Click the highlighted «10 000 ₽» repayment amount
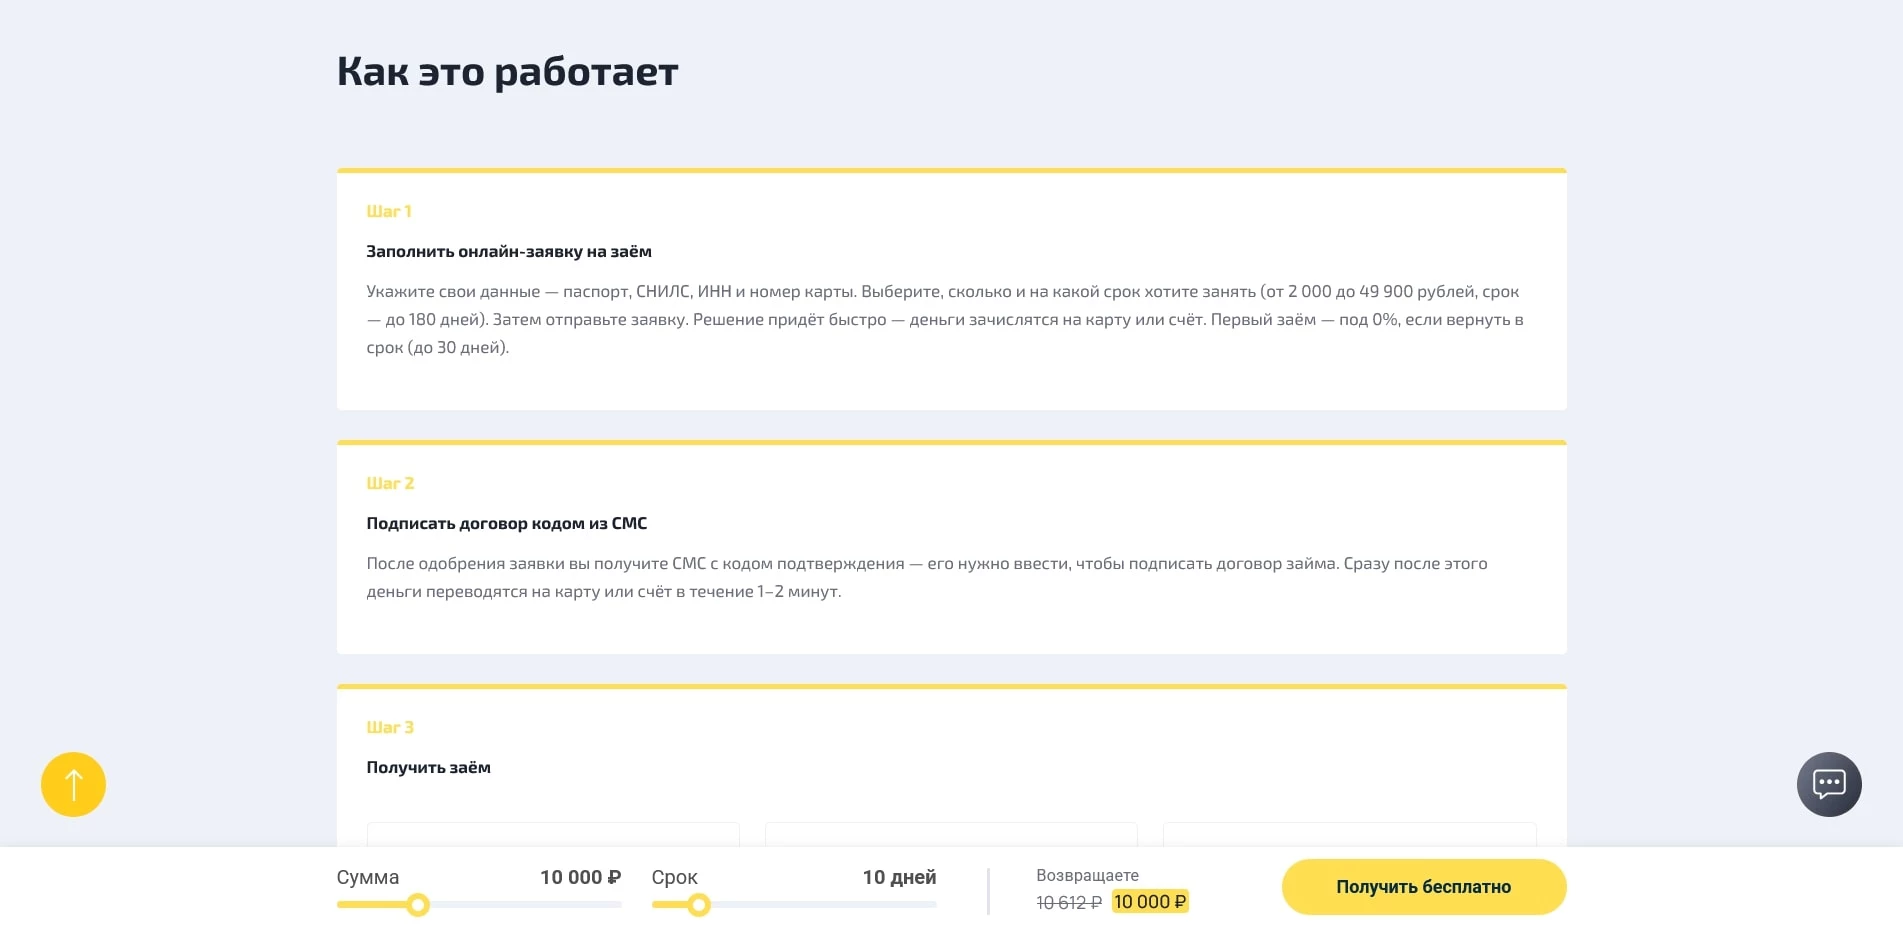 pyautogui.click(x=1149, y=901)
